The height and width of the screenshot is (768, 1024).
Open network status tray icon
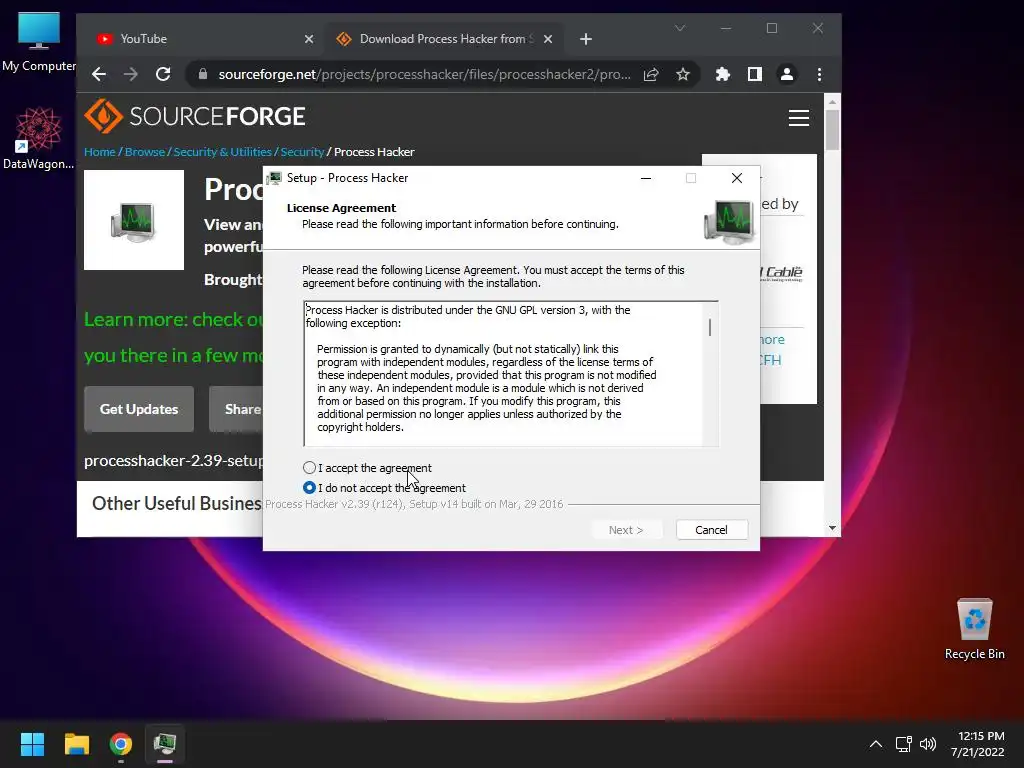pos(903,744)
